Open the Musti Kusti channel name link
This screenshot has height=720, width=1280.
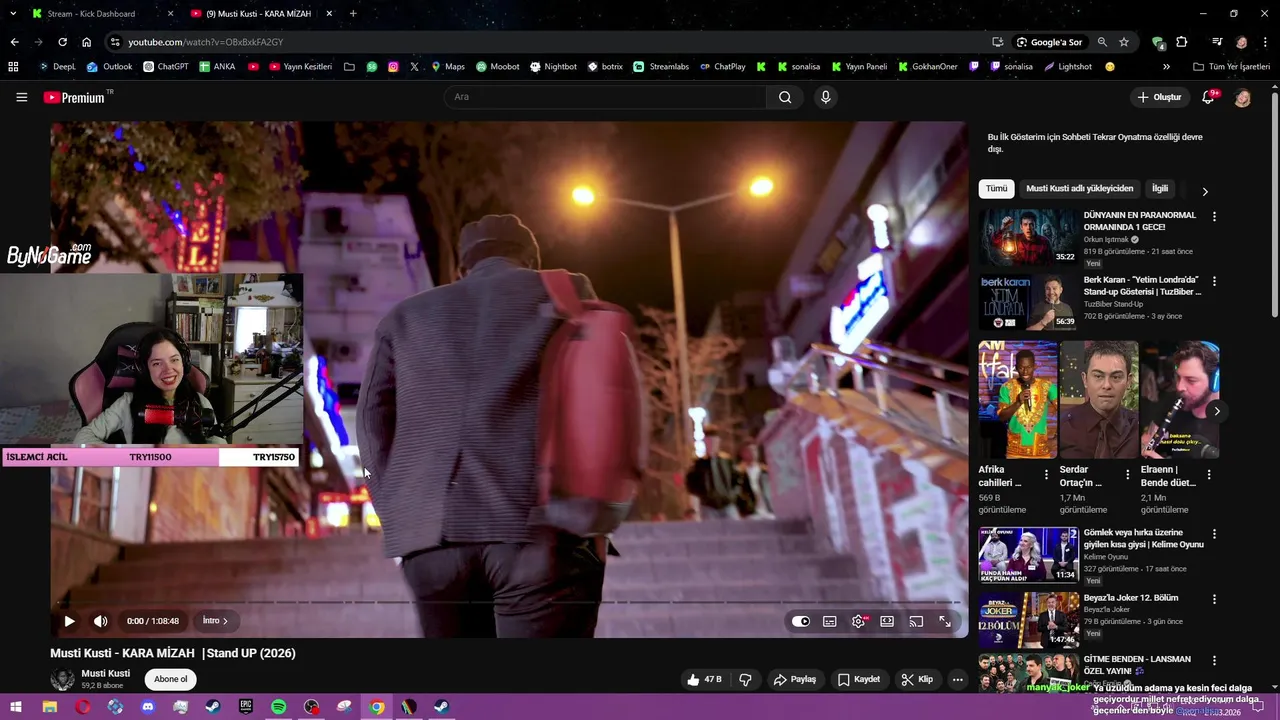click(x=106, y=674)
